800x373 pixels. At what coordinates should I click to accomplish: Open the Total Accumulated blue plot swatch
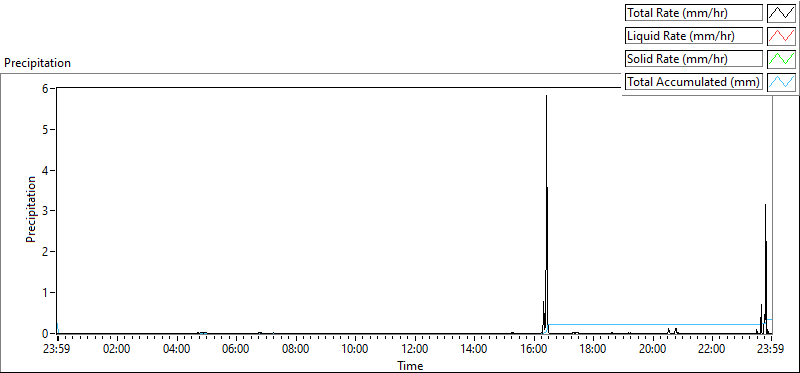click(782, 81)
